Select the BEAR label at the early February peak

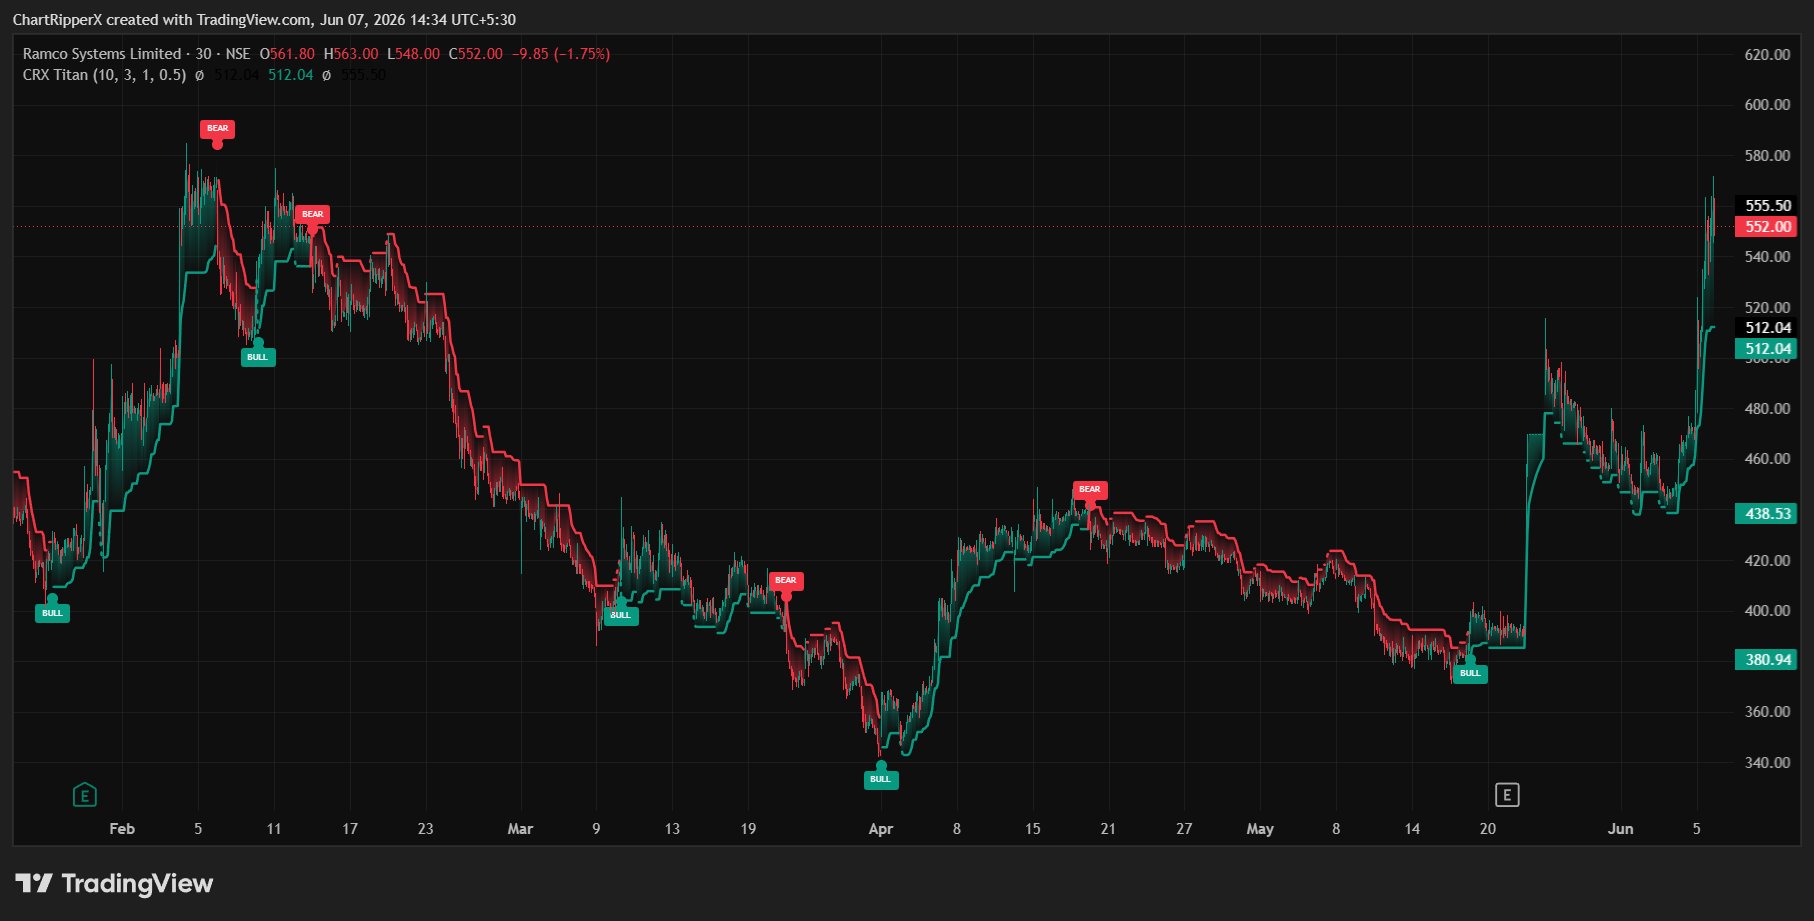click(217, 128)
